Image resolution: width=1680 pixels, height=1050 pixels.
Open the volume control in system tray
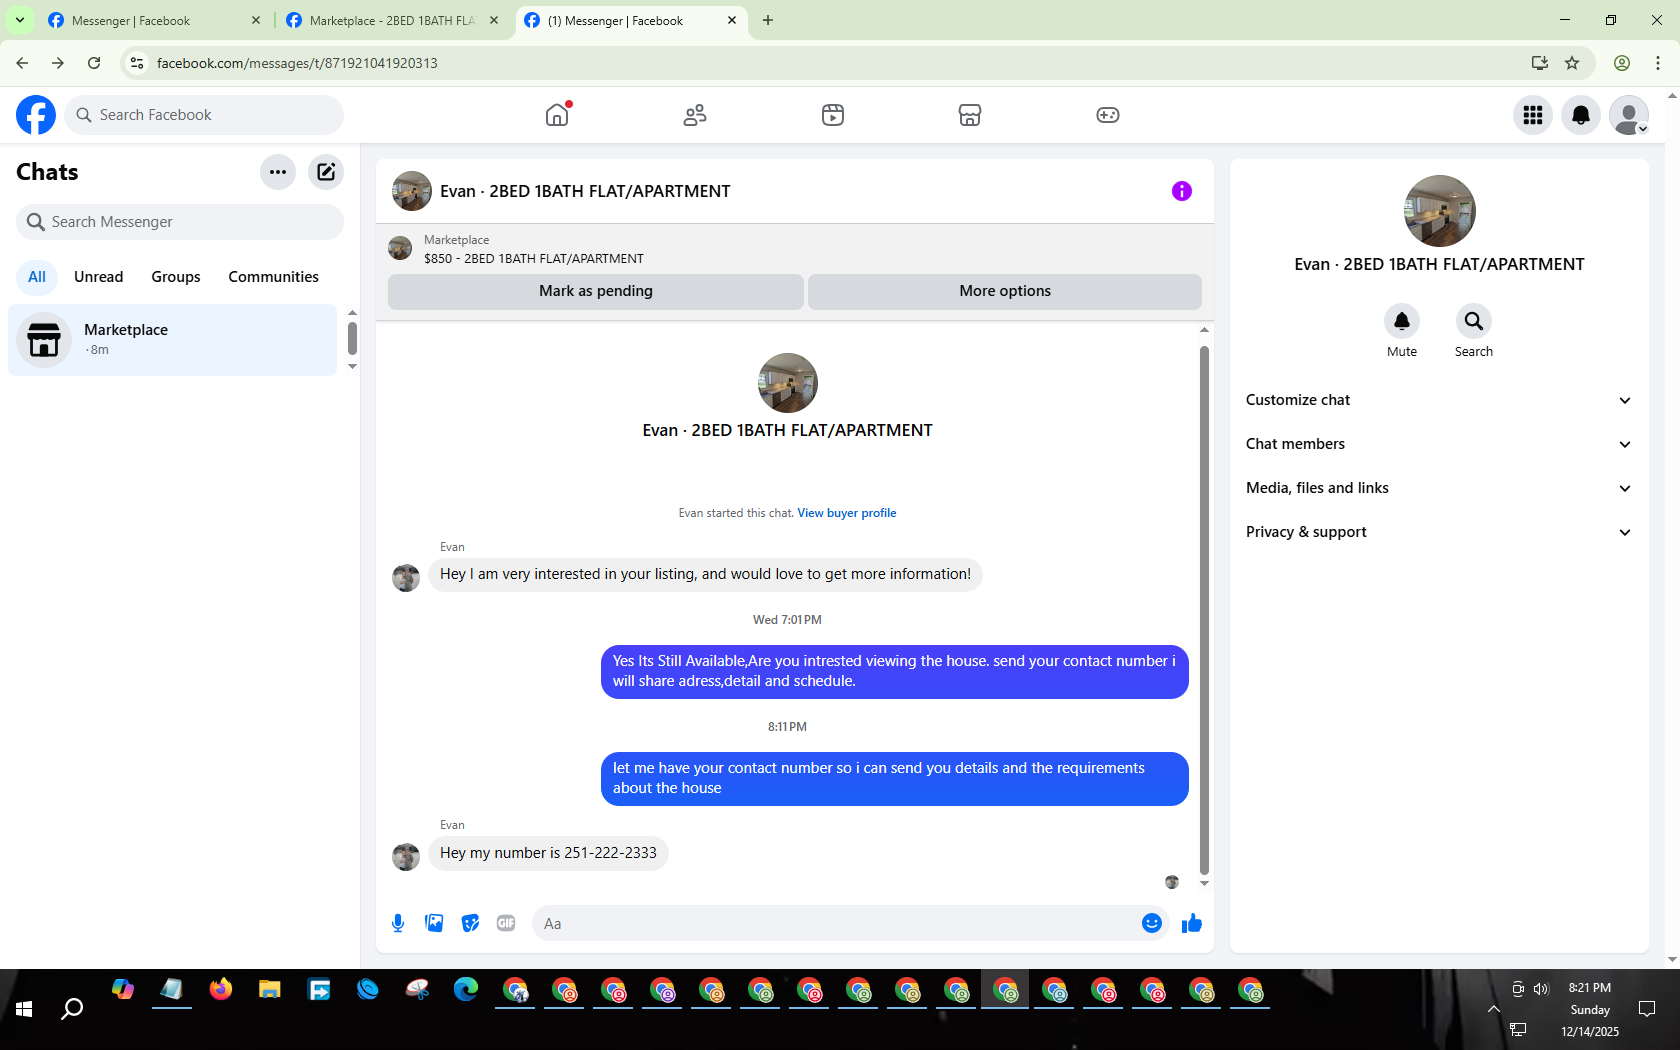(x=1541, y=988)
